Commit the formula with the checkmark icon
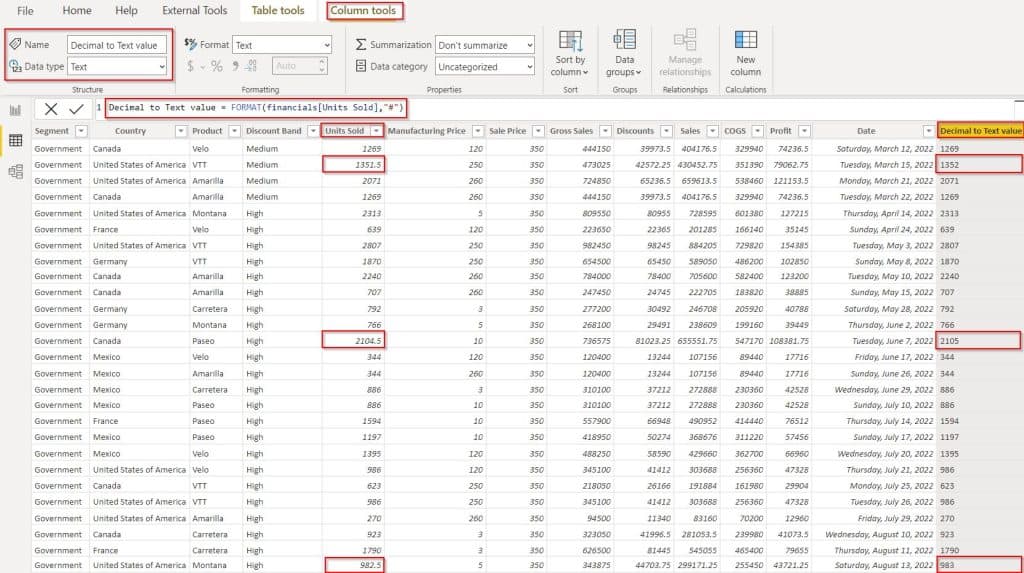Viewport: 1024px width, 573px height. [x=76, y=108]
